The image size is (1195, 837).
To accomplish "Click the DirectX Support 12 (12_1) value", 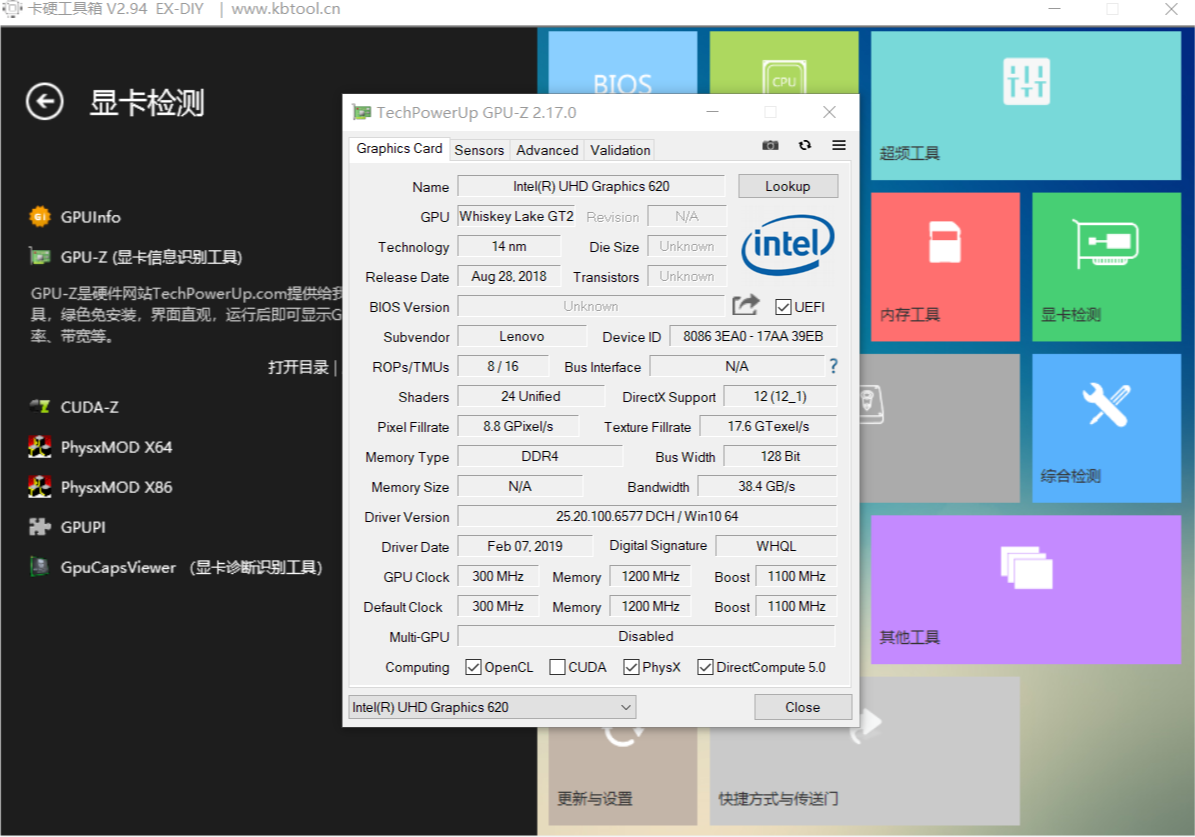I will [780, 396].
